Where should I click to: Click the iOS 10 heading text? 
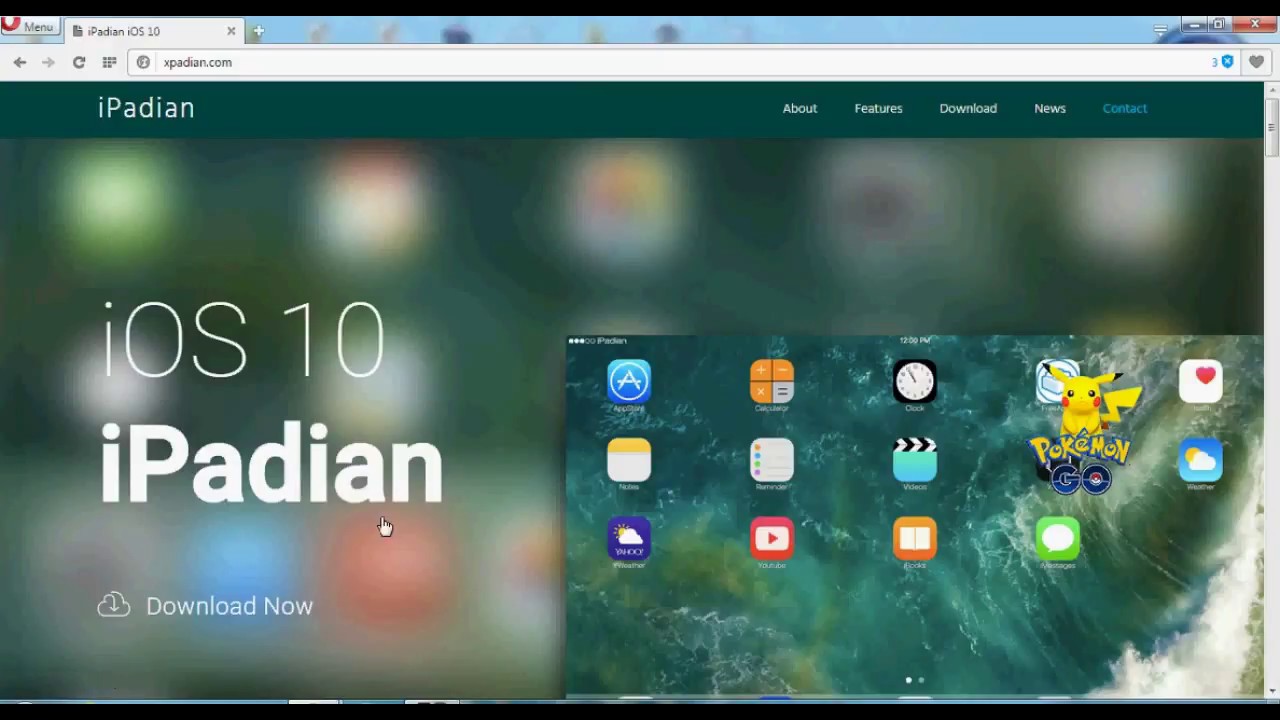(244, 338)
